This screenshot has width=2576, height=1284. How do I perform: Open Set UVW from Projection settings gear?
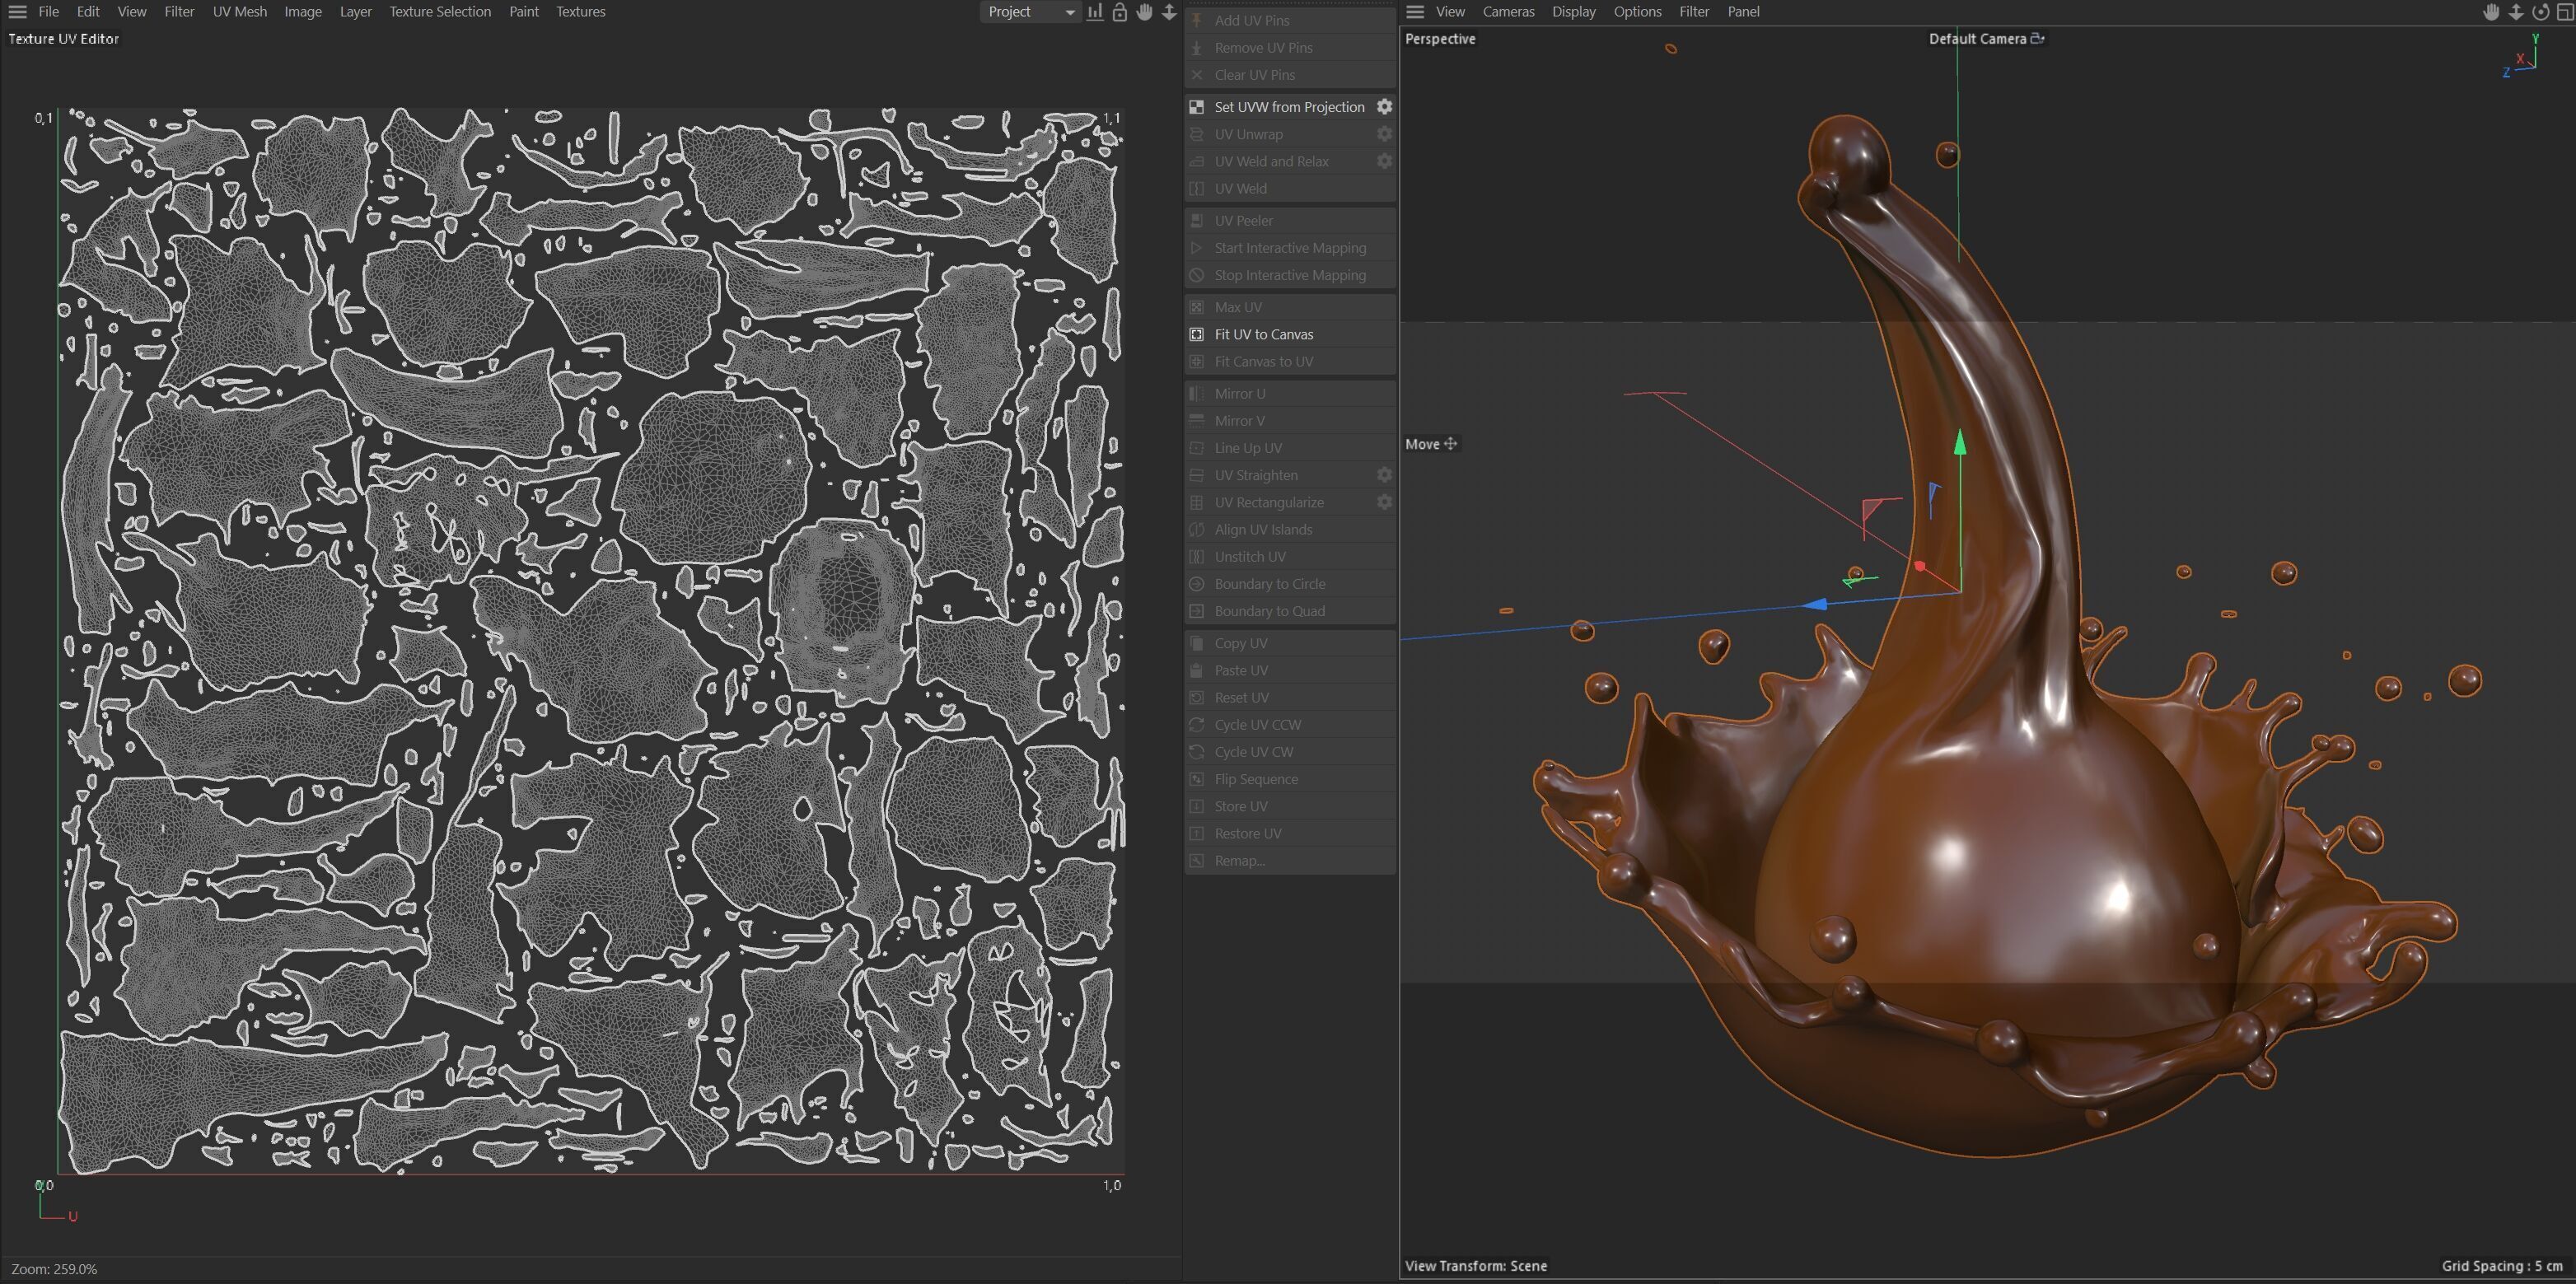(x=1384, y=107)
